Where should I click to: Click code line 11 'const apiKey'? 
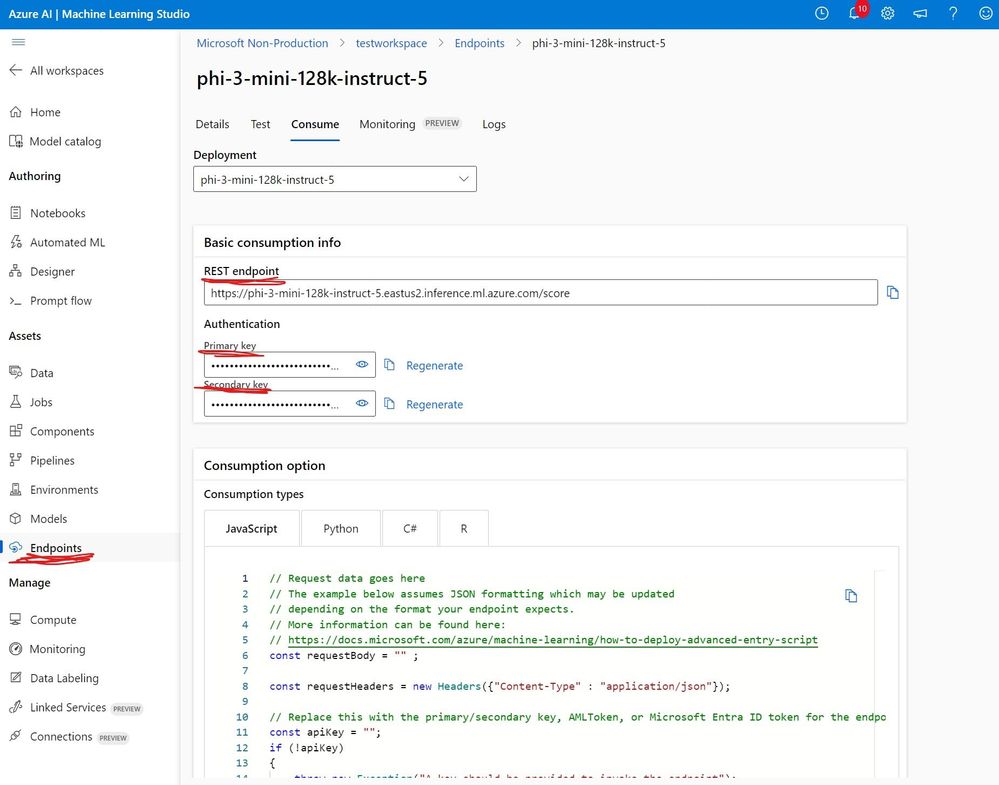tap(325, 732)
